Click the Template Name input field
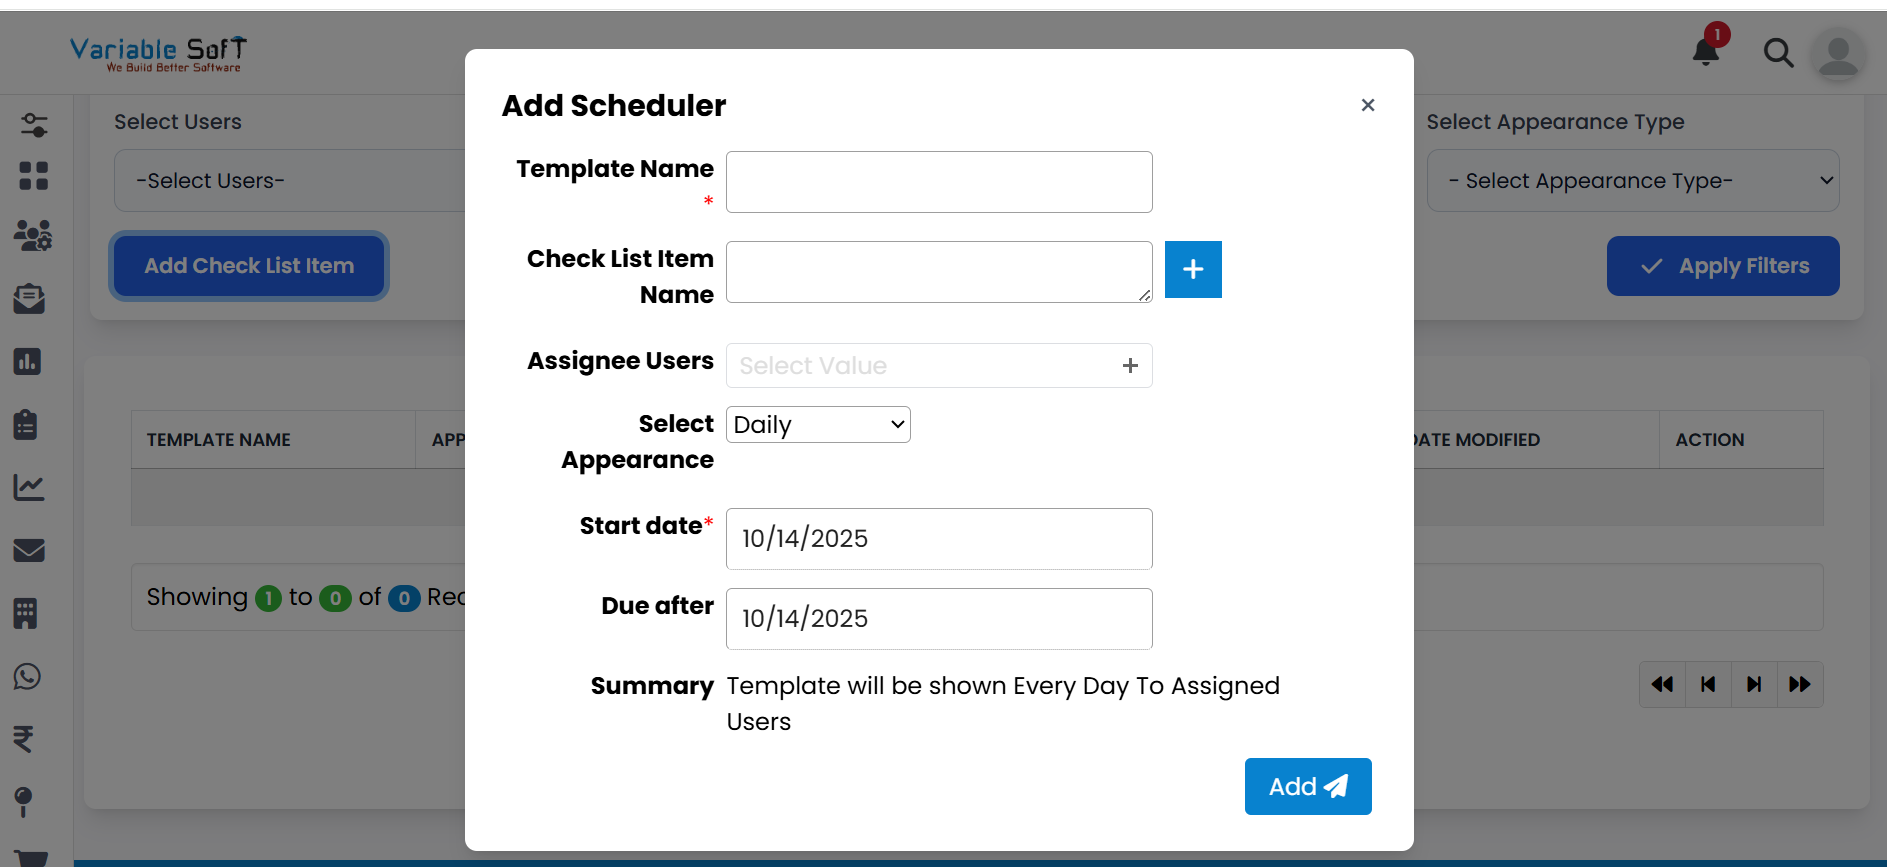Viewport: 1887px width, 867px height. point(939,182)
